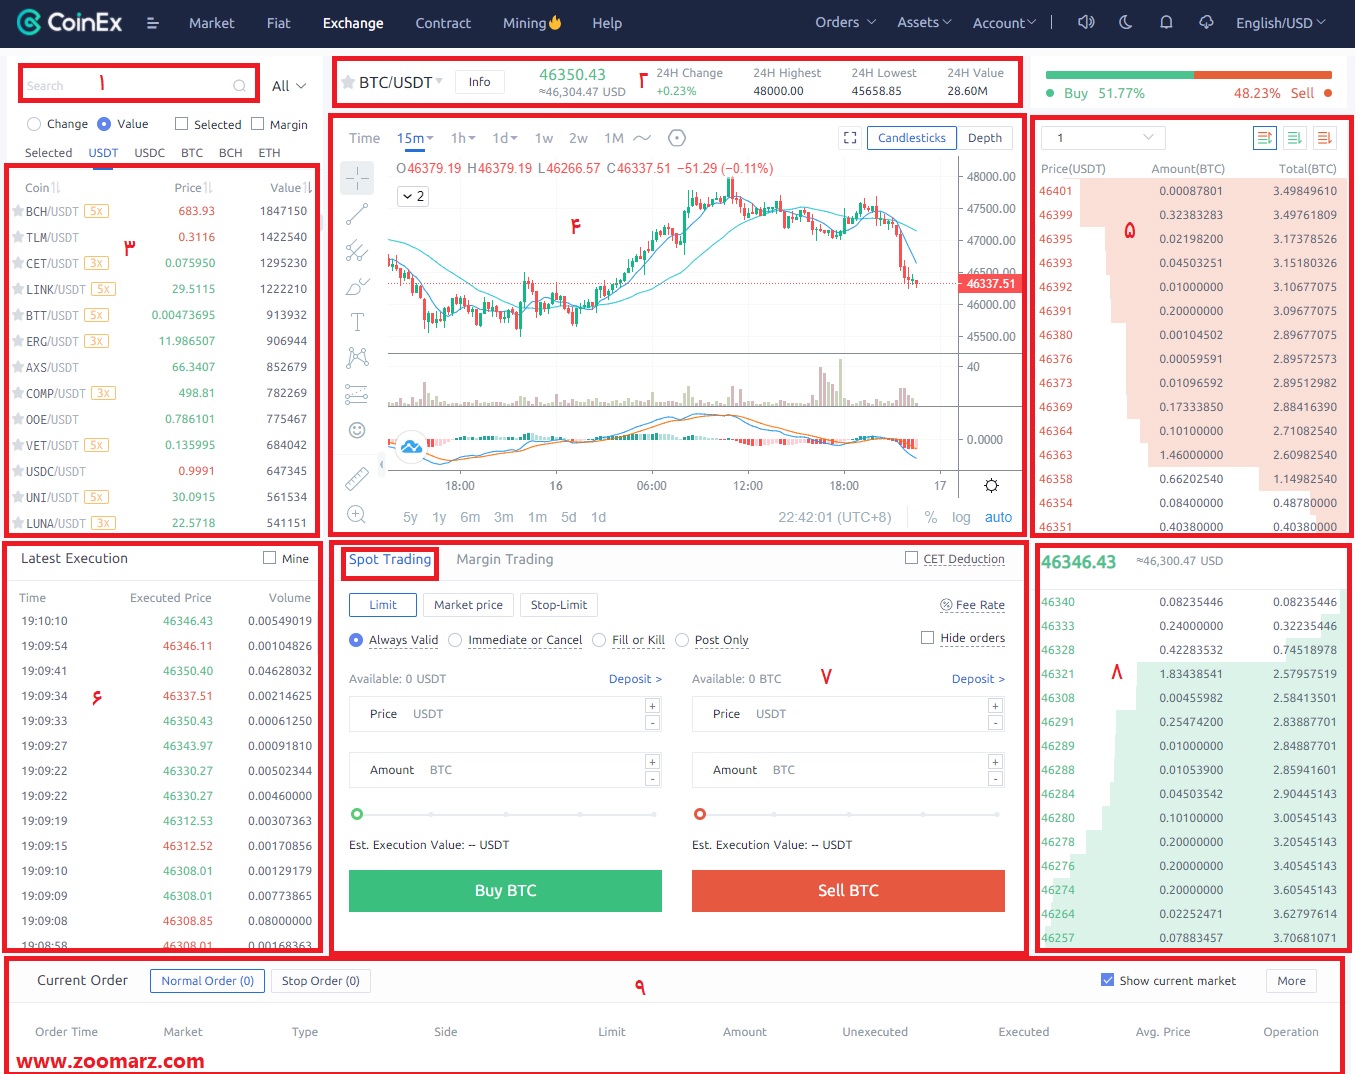Image resolution: width=1362 pixels, height=1074 pixels.
Task: Open order book depth merge dropdown
Action: [1103, 137]
